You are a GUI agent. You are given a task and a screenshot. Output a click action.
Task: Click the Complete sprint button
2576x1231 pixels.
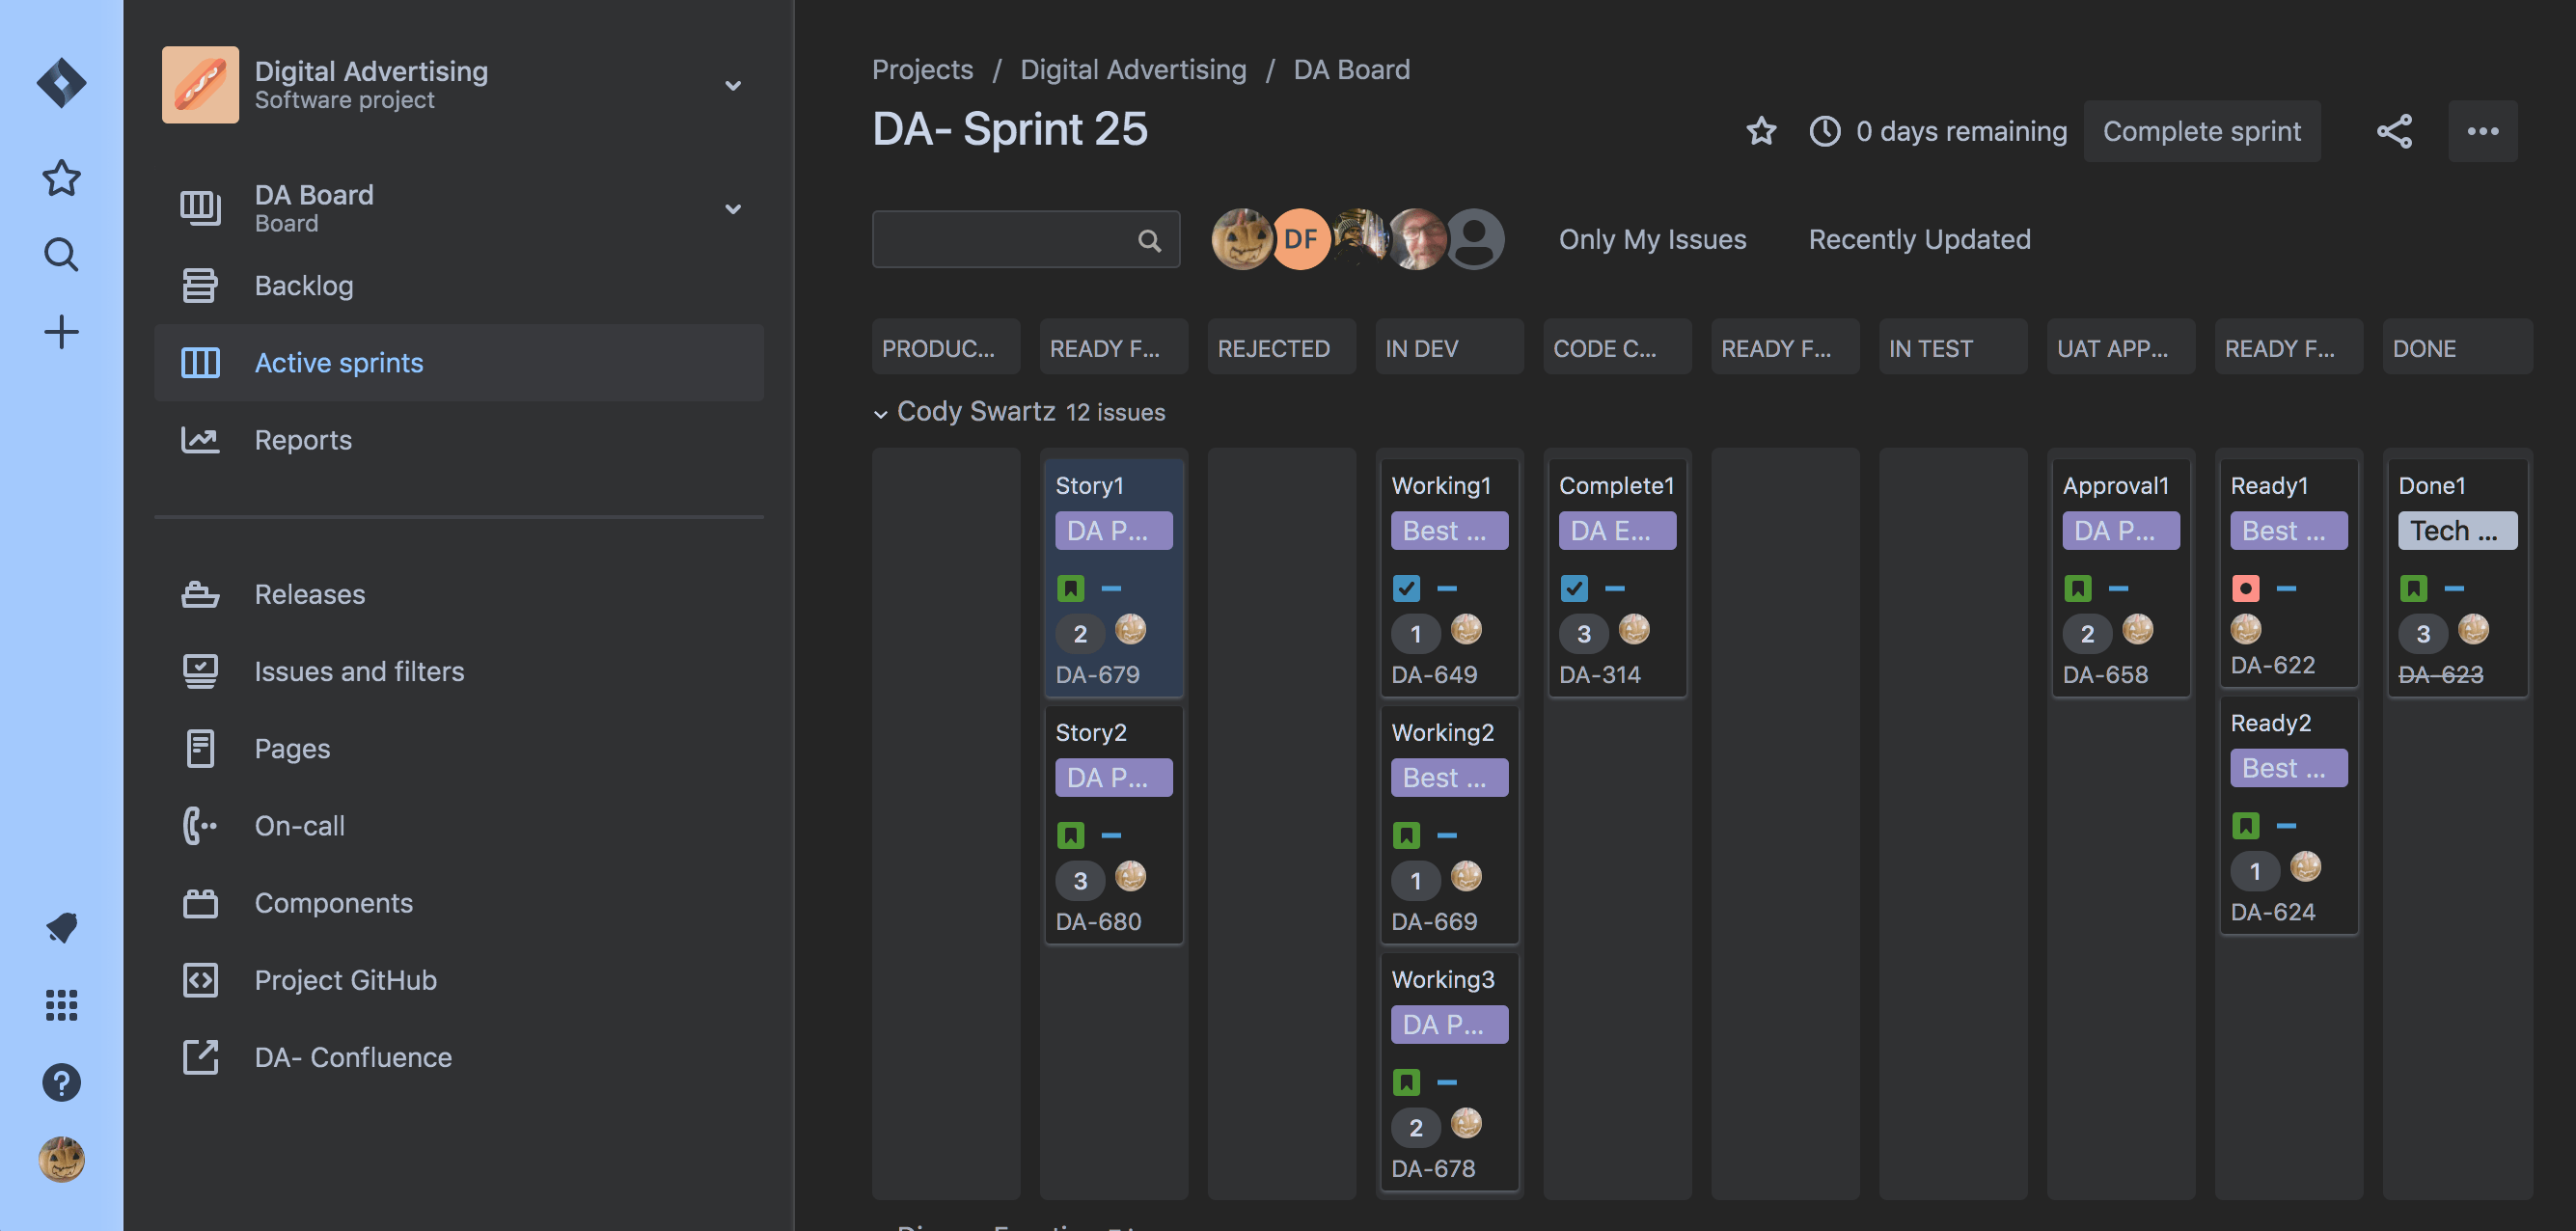[x=2202, y=130]
